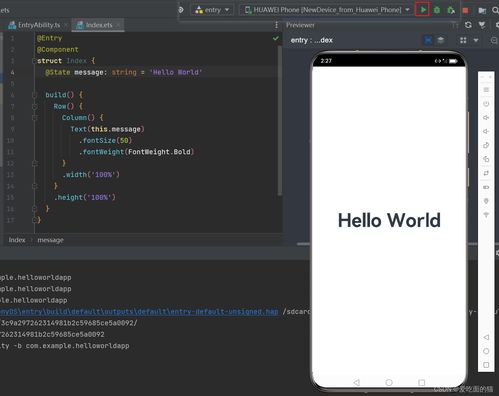Image resolution: width=499 pixels, height=396 pixels.
Task: Click the emulator power button icon
Action: [486, 104]
